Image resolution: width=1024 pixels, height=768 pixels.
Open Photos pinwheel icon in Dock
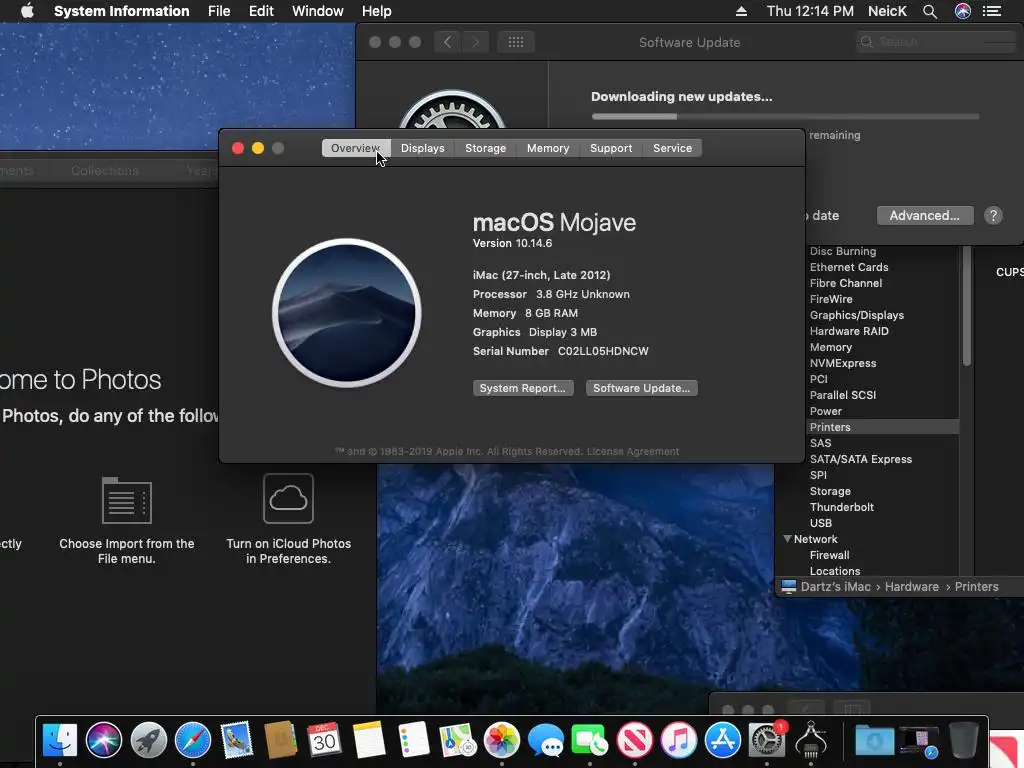pos(502,740)
